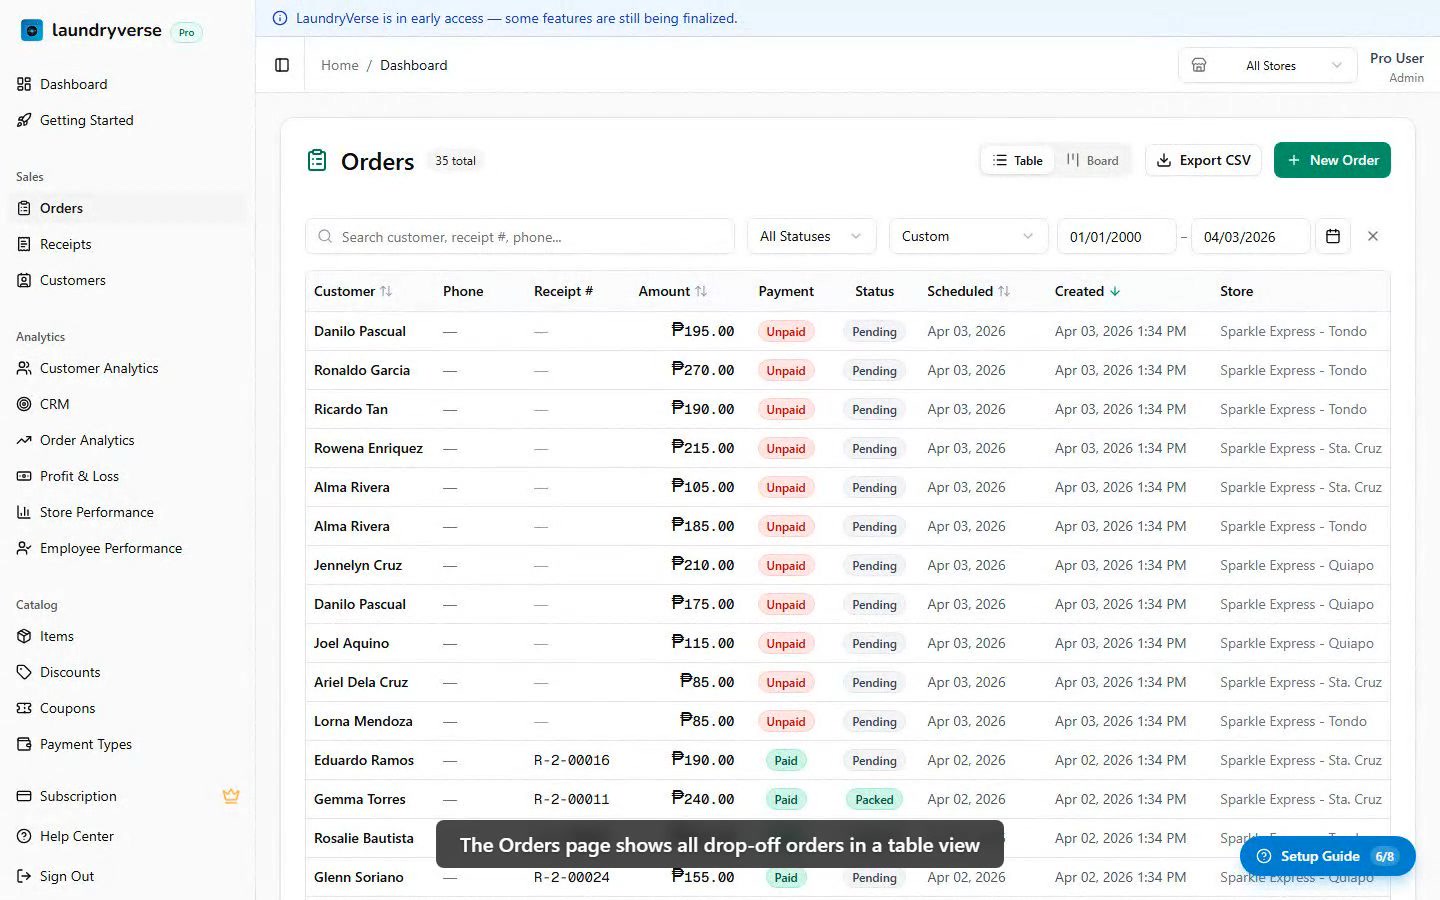Open the All Stores dropdown
Viewport: 1440px width, 900px height.
click(x=1268, y=65)
